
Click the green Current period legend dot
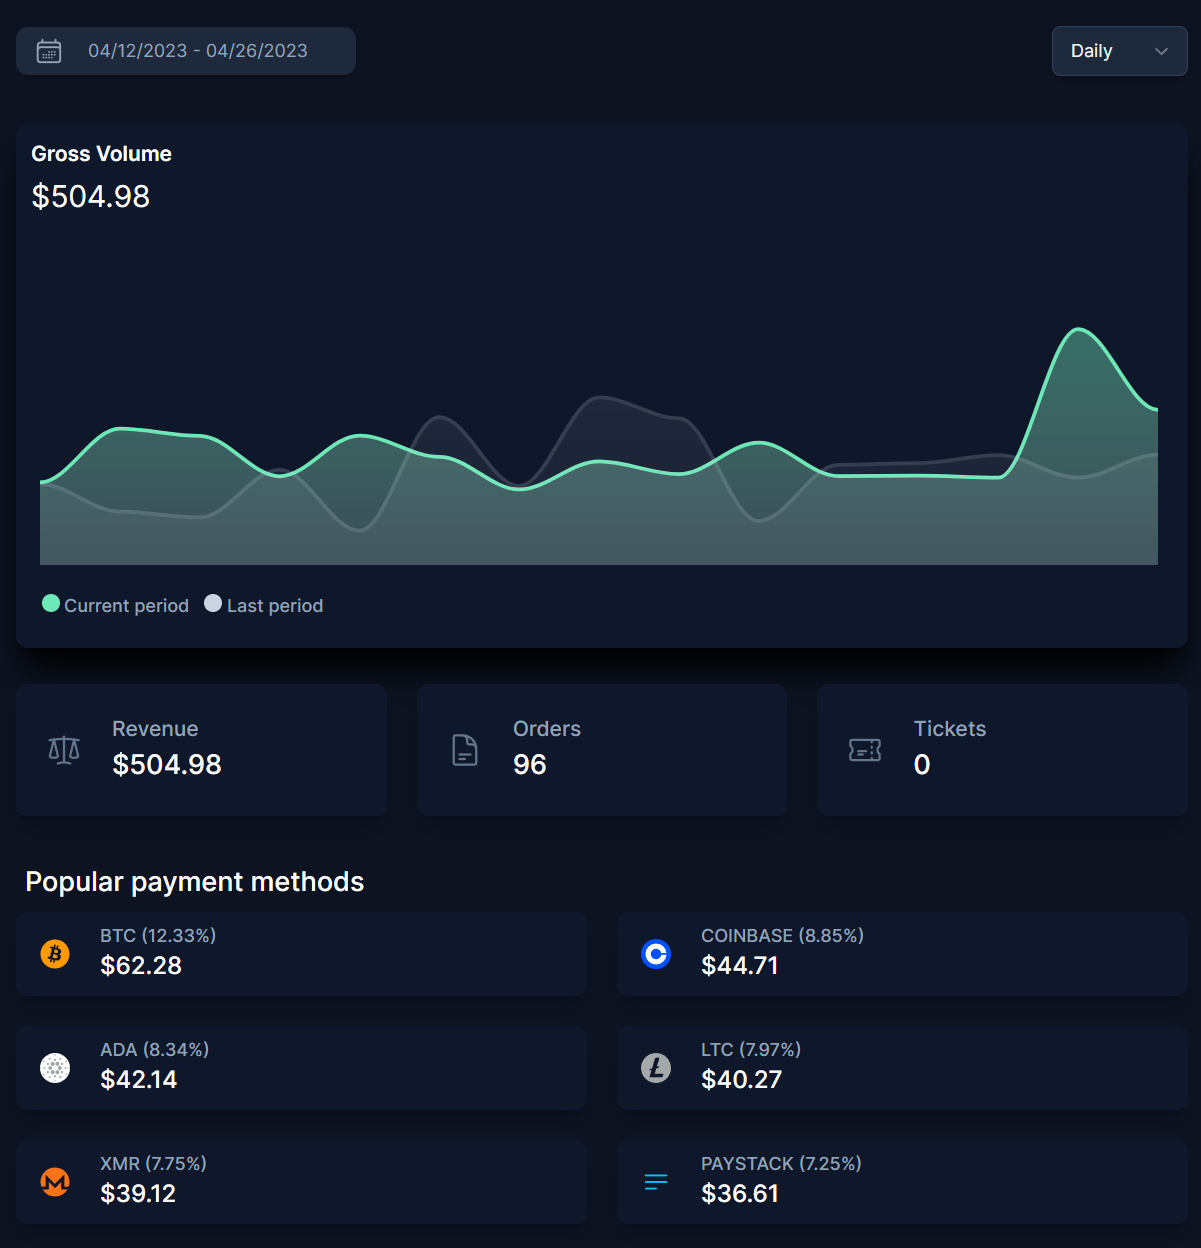[51, 603]
